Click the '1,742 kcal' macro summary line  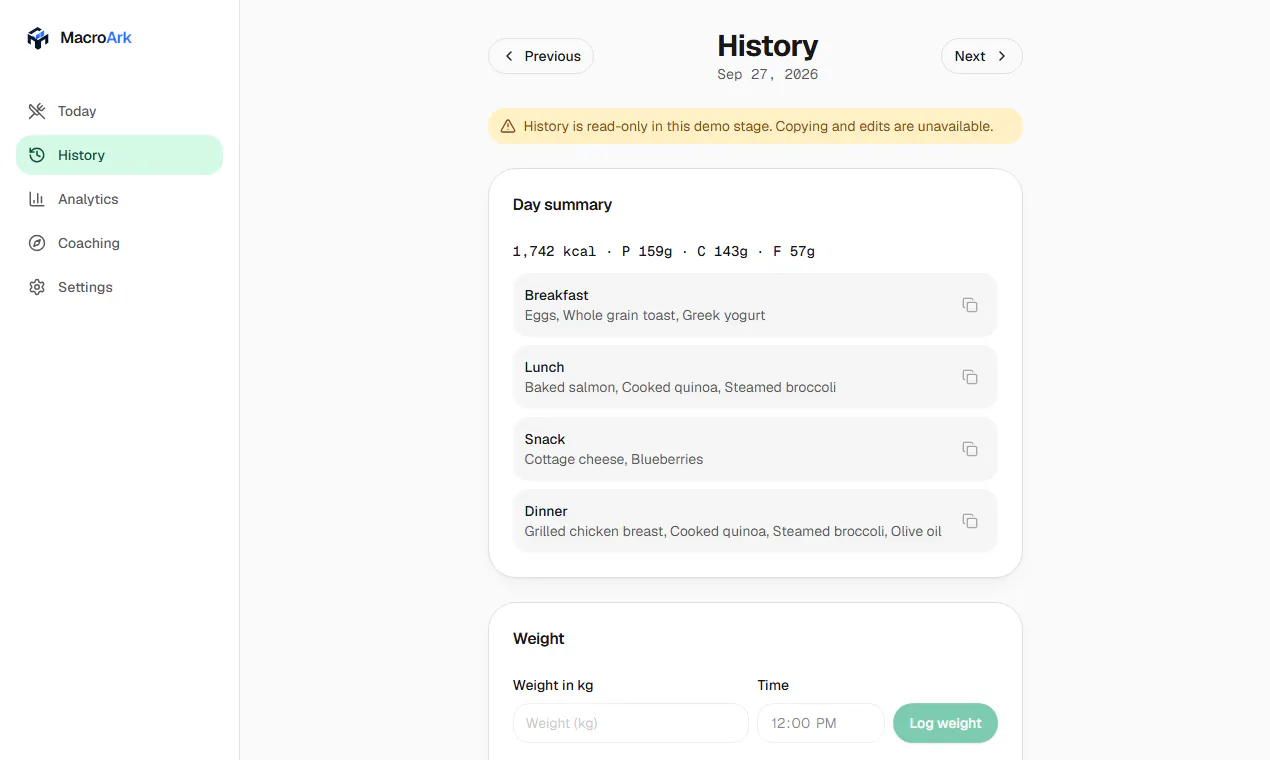click(664, 251)
